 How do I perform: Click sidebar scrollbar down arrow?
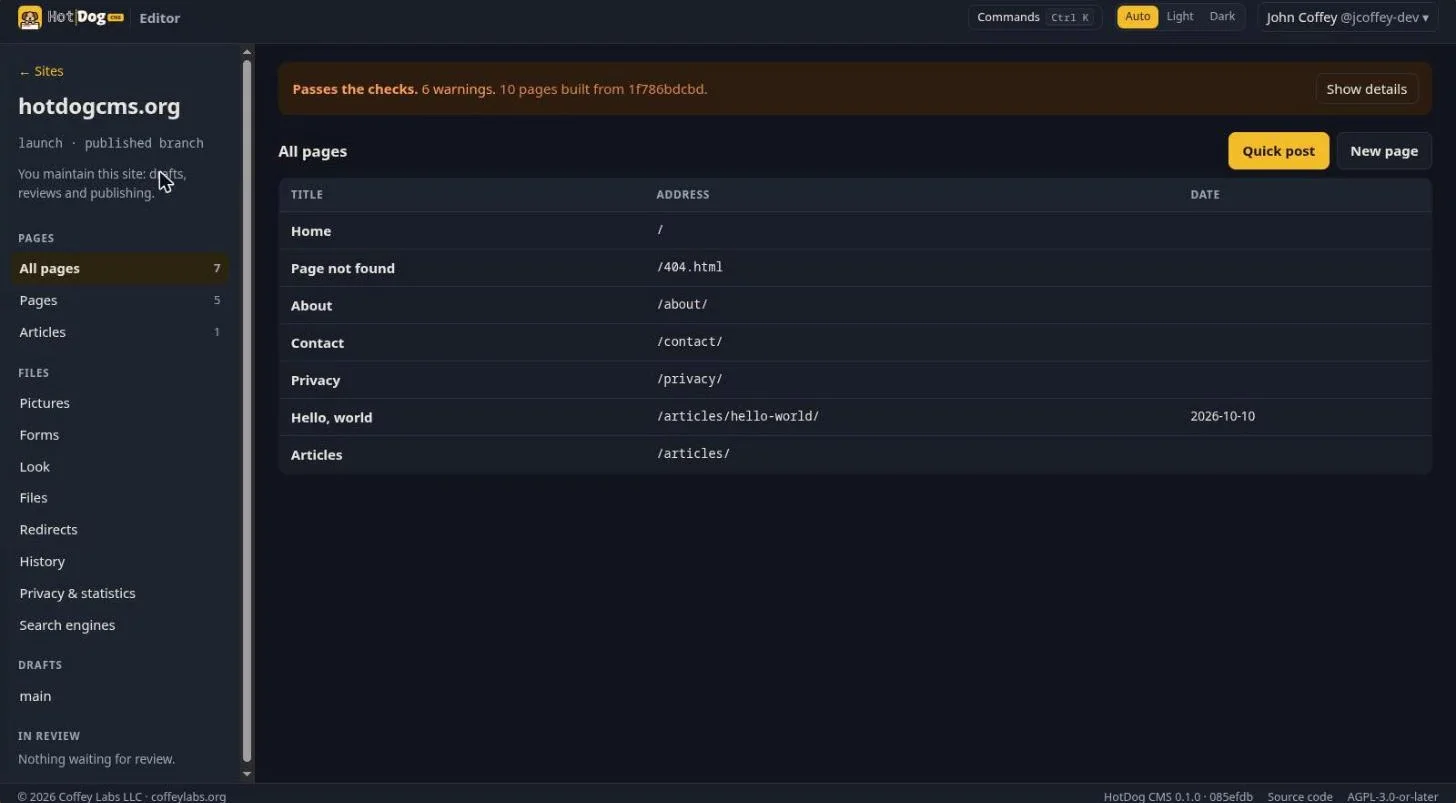coord(247,774)
